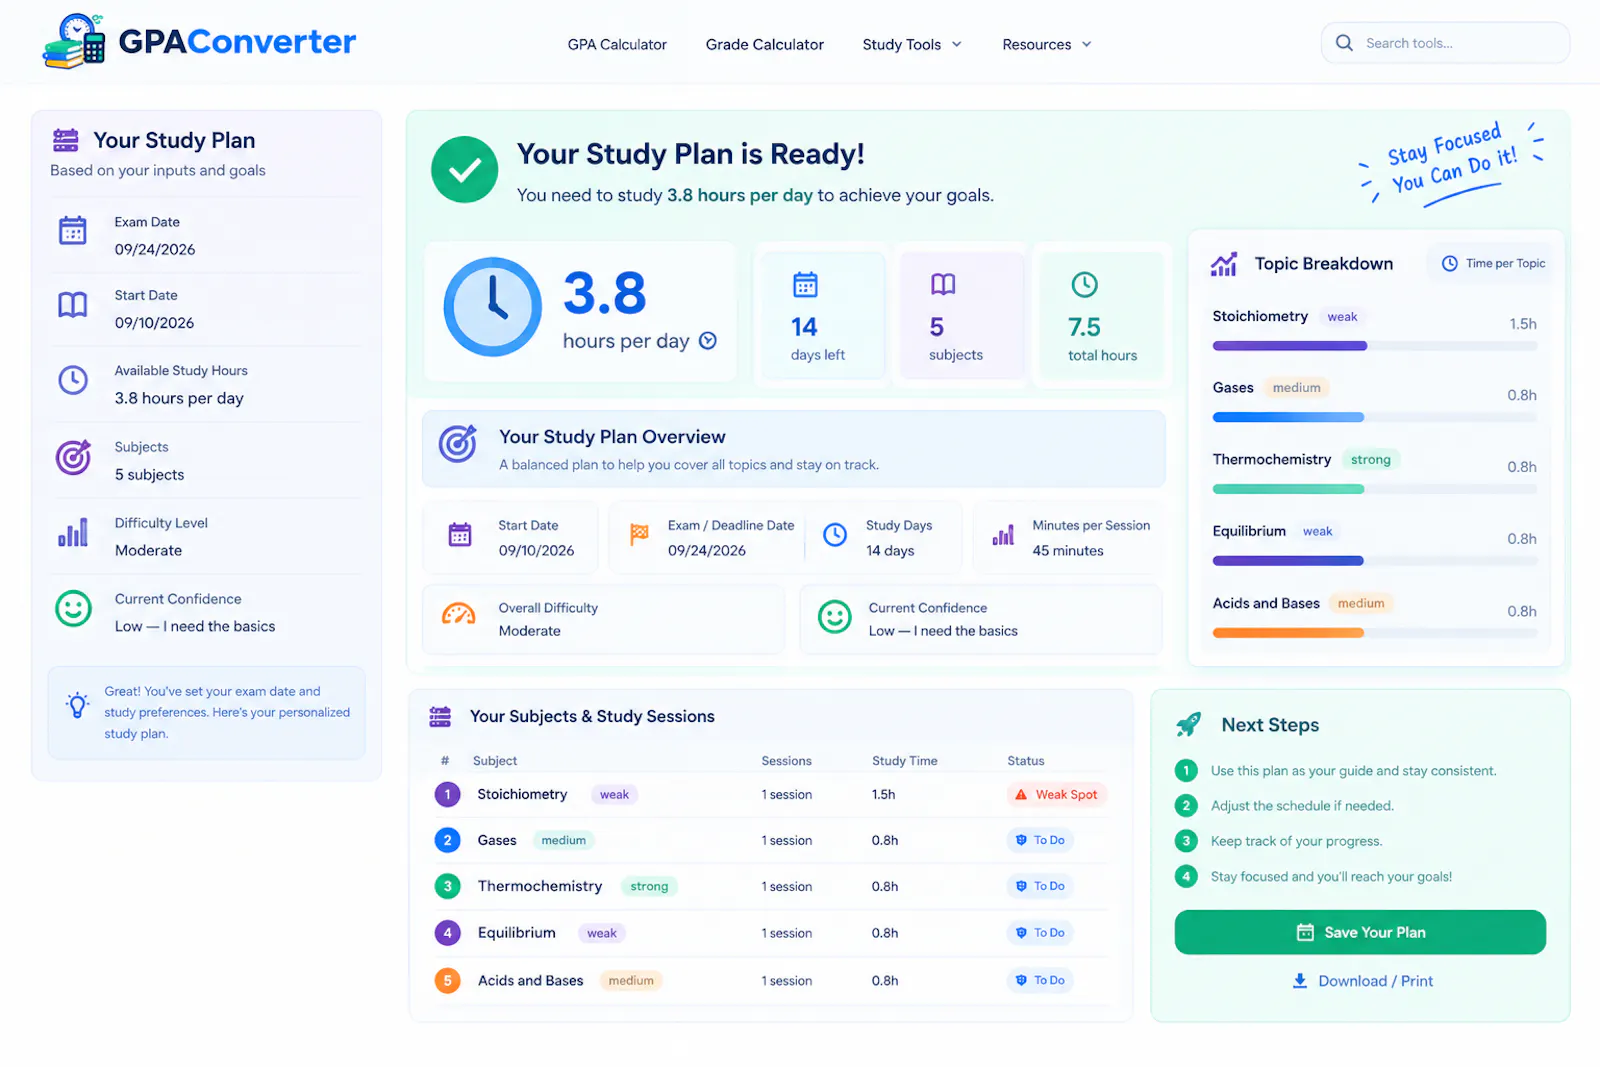Click the lightbulb tip icon
The width and height of the screenshot is (1600, 1067).
(77, 704)
